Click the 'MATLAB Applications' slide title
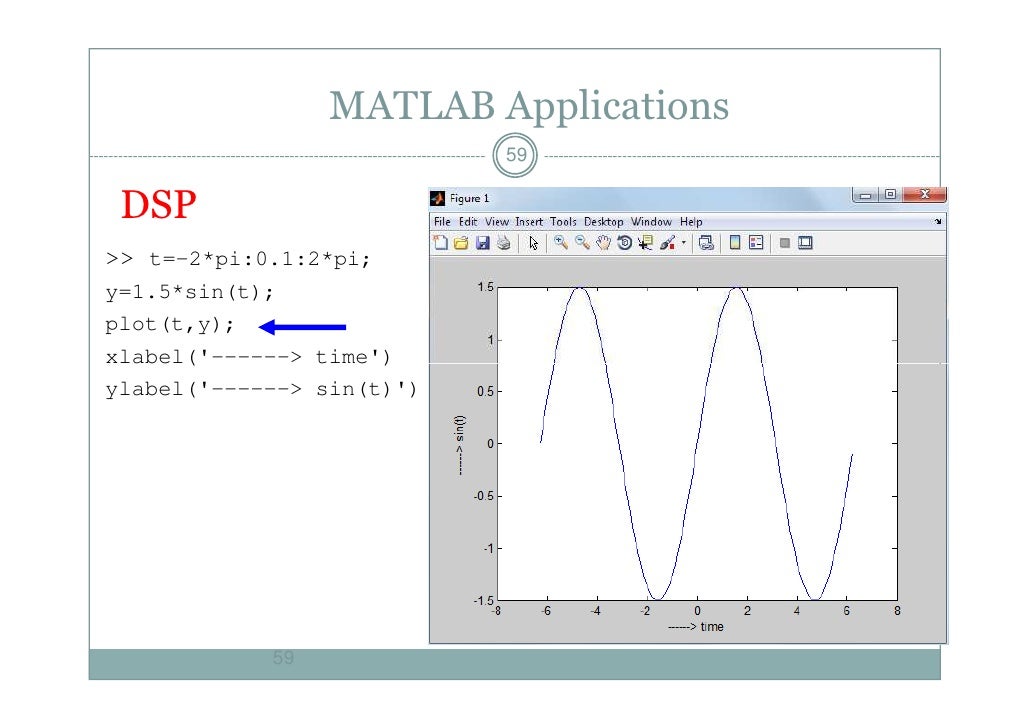 [529, 106]
